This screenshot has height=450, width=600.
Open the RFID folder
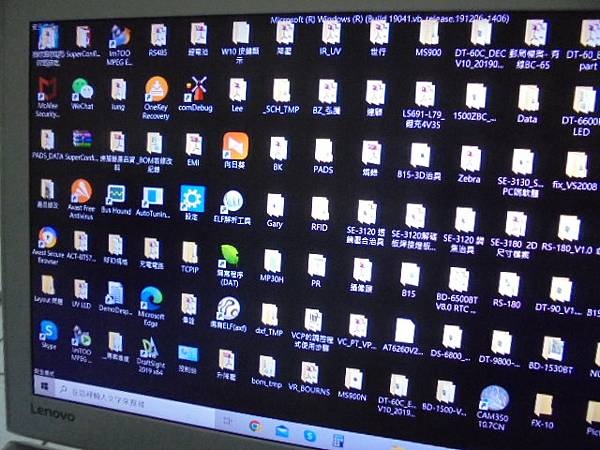(320, 214)
